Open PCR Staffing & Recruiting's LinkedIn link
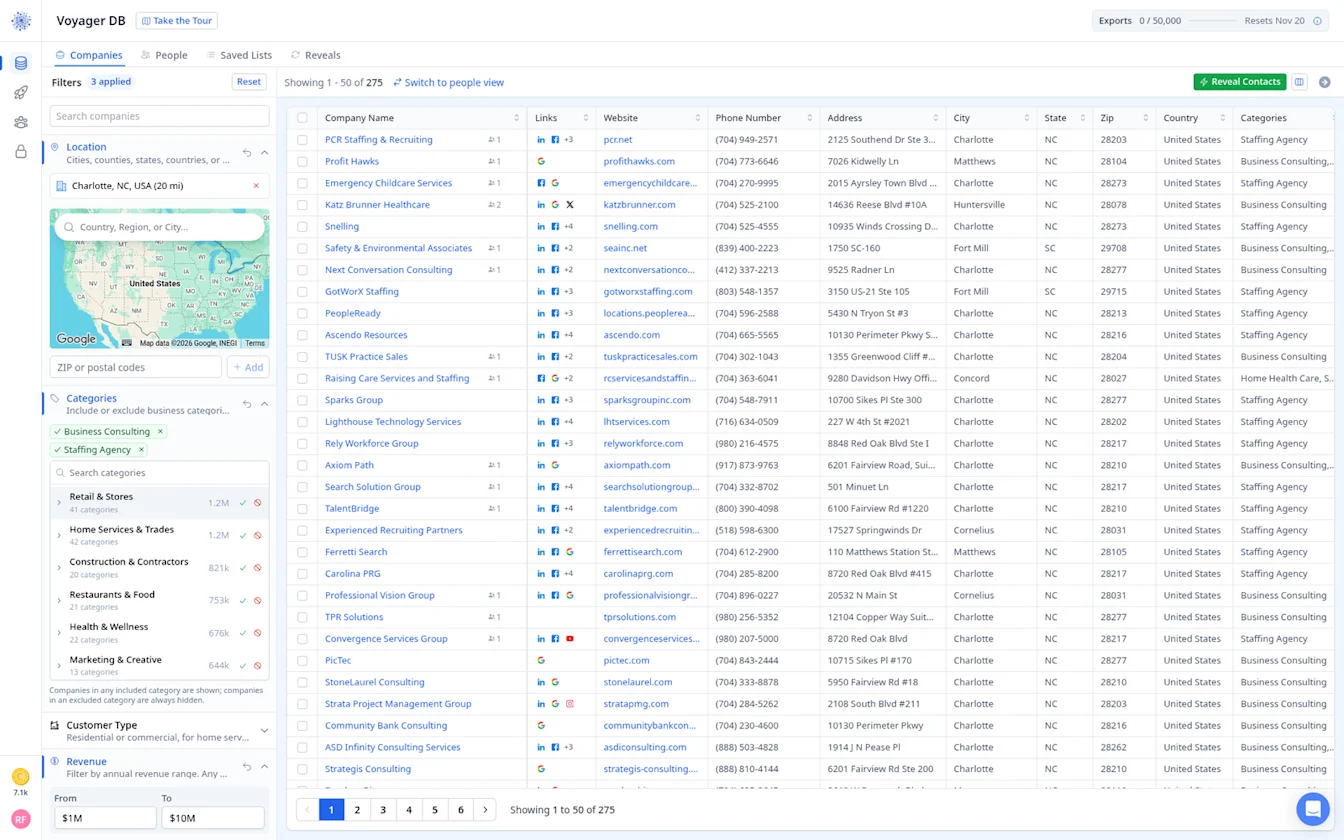 point(541,140)
